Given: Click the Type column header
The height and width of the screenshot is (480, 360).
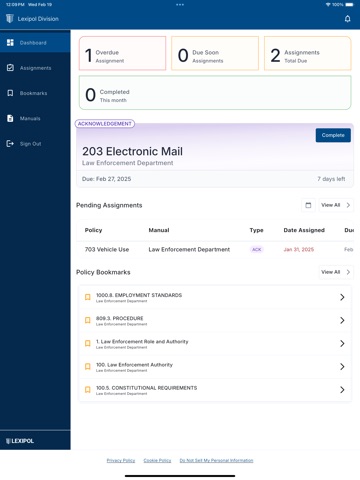Looking at the screenshot, I should (256, 230).
